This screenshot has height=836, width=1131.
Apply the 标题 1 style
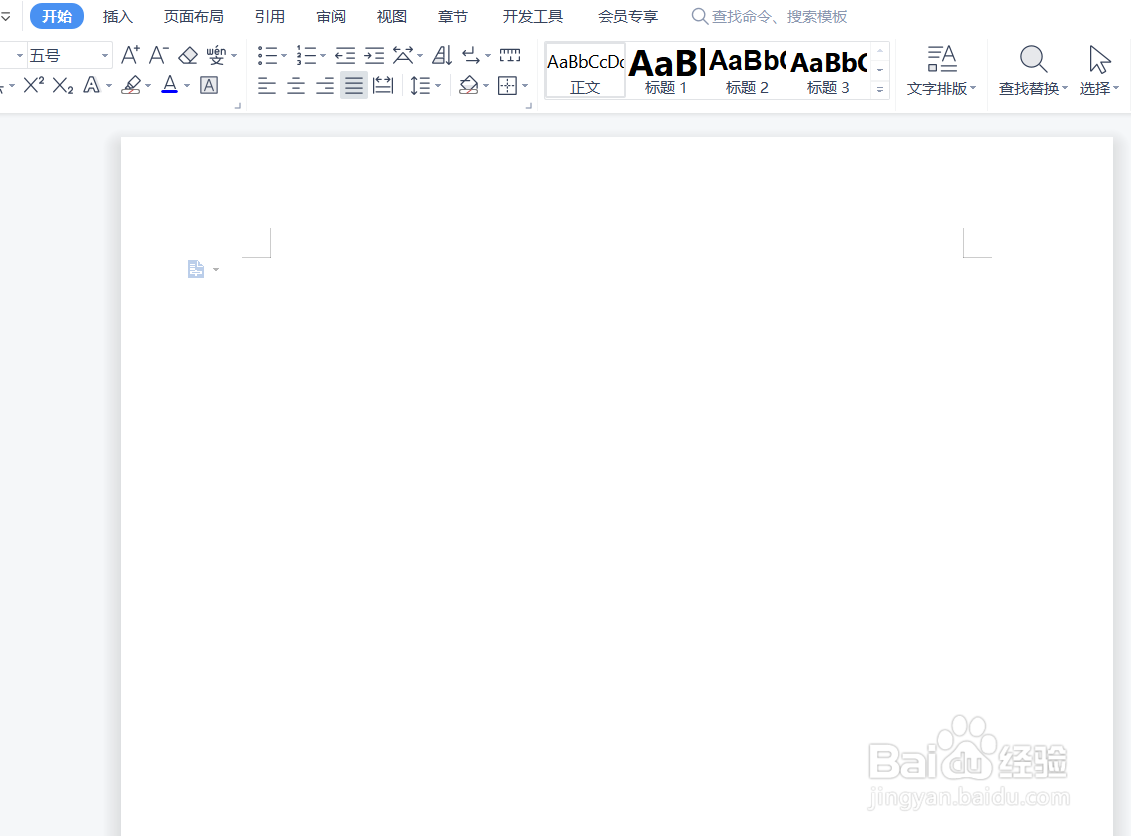(666, 70)
